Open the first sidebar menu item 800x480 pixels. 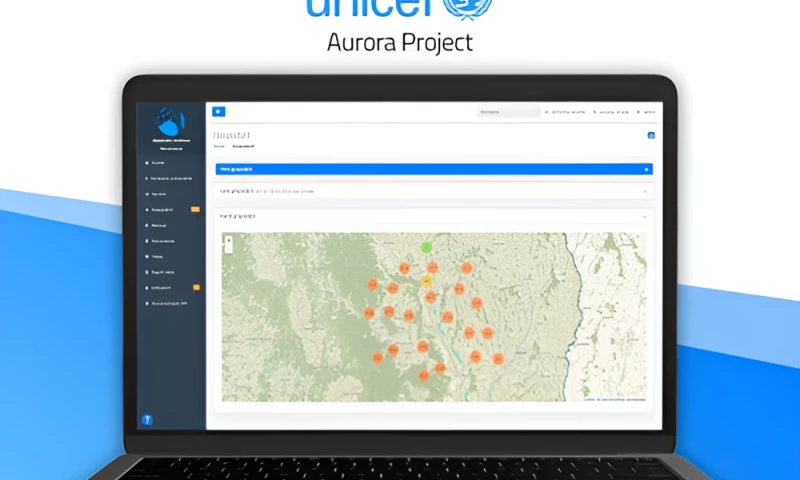158,162
